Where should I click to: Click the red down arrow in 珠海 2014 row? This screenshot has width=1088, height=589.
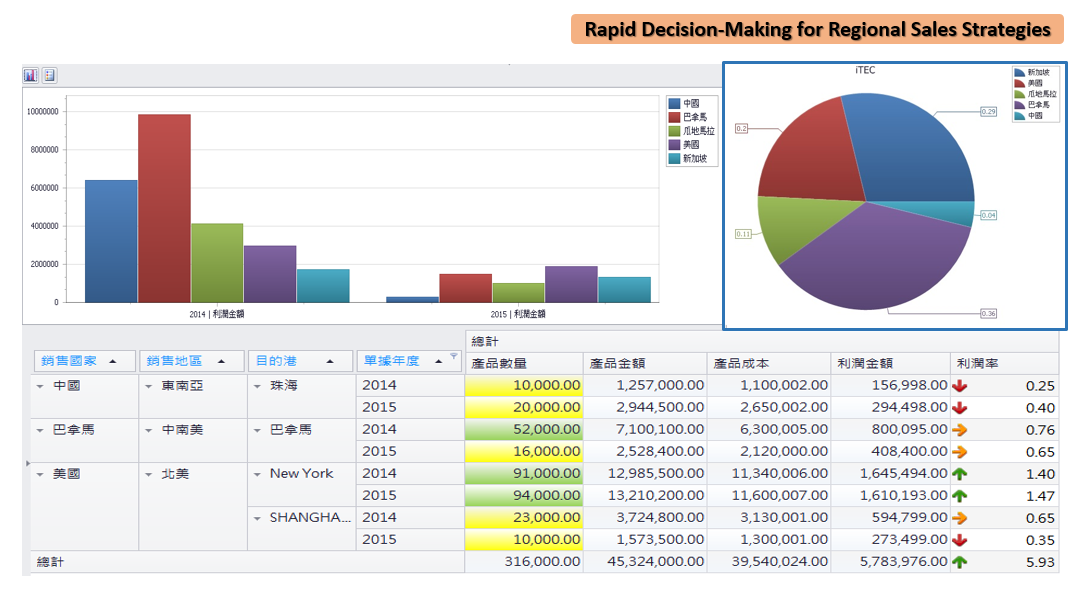(959, 385)
